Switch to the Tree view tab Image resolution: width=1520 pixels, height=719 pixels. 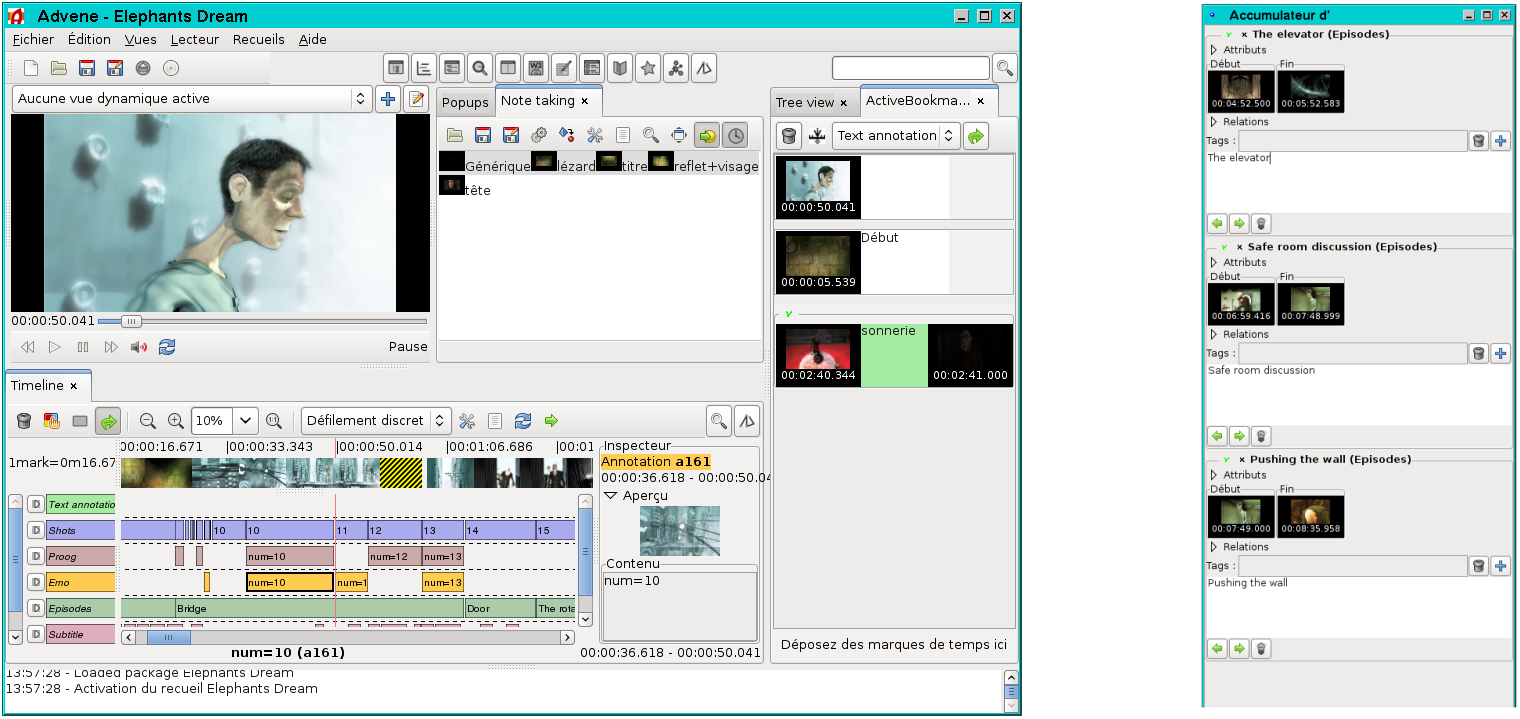point(805,102)
